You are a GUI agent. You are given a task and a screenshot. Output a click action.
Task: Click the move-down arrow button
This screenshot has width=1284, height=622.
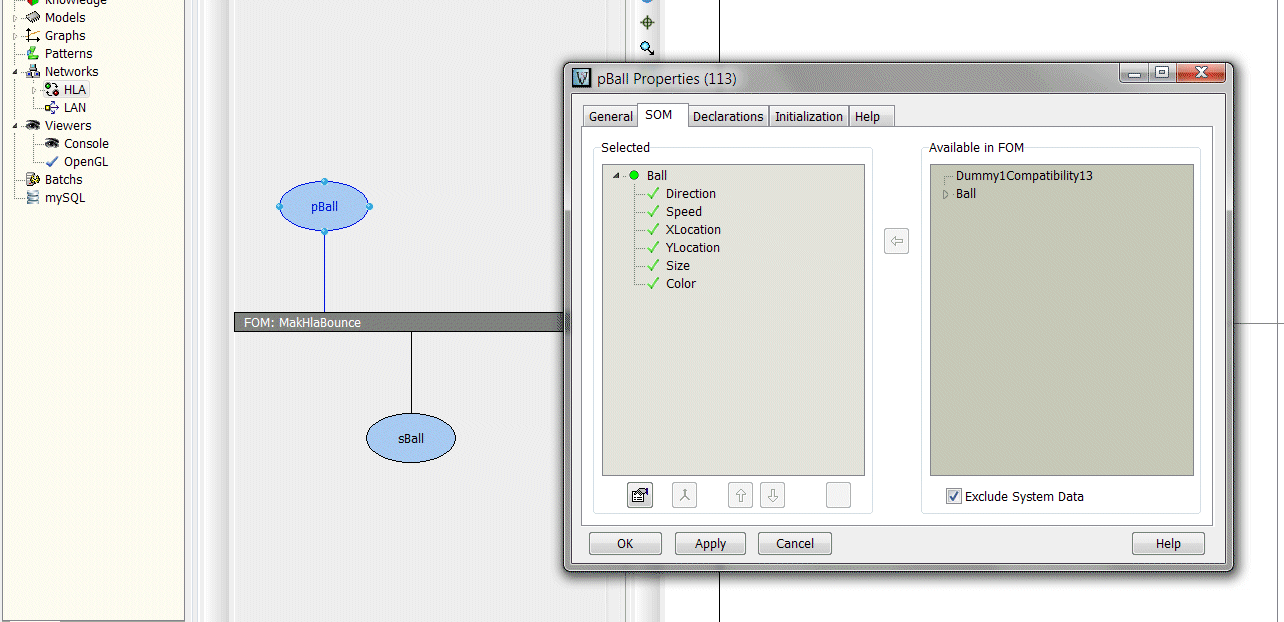tap(772, 495)
